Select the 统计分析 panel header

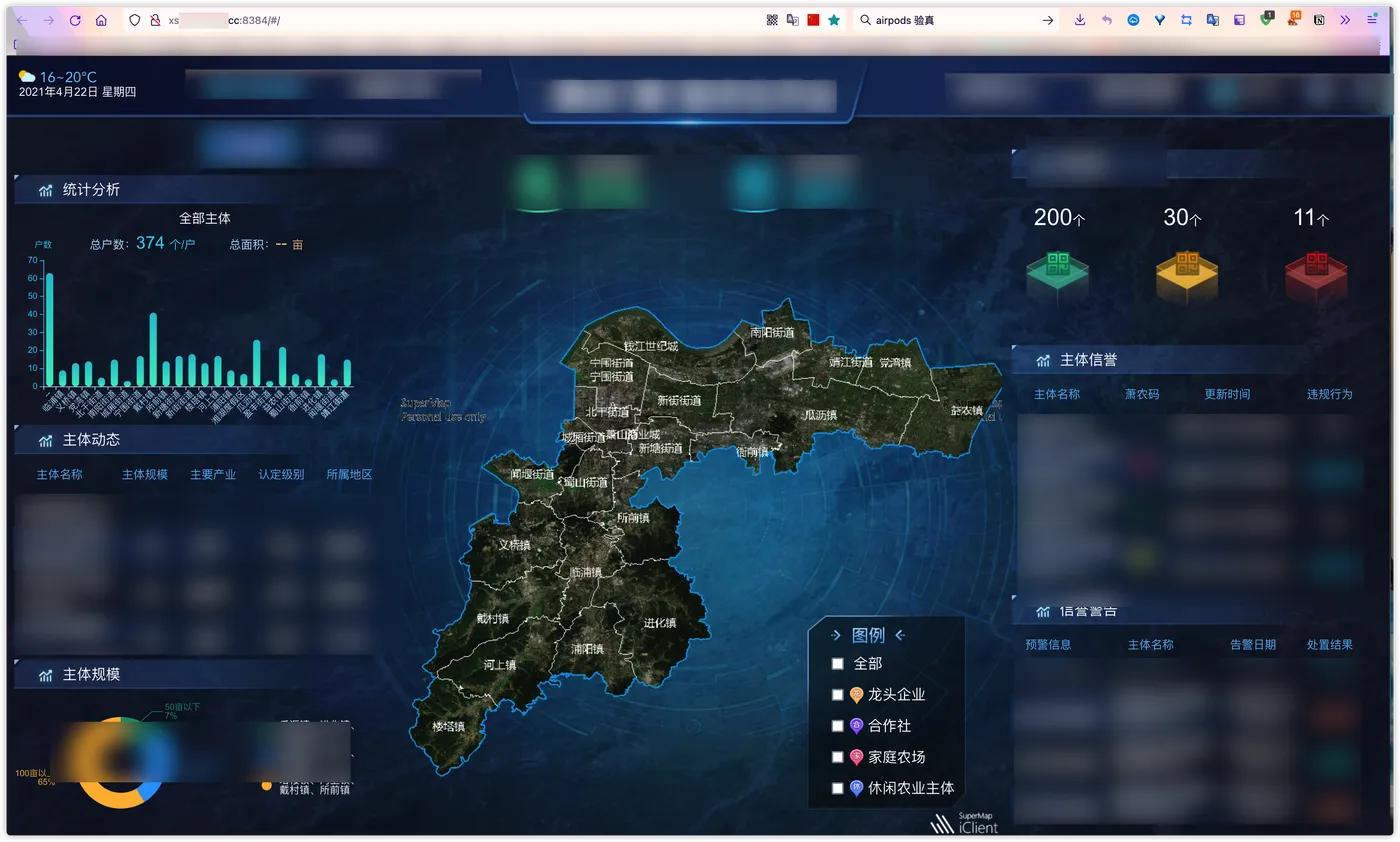click(x=91, y=189)
